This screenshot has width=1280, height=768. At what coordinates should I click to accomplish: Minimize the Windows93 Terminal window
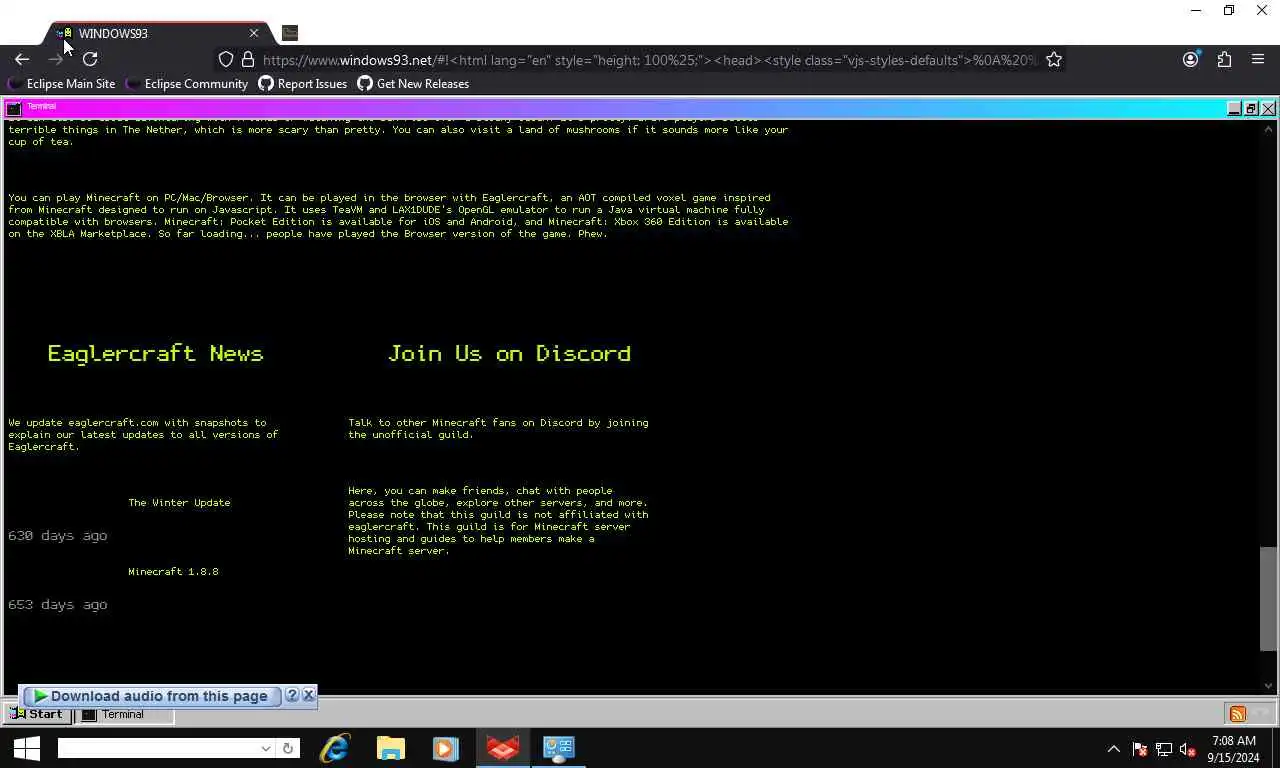click(1234, 108)
